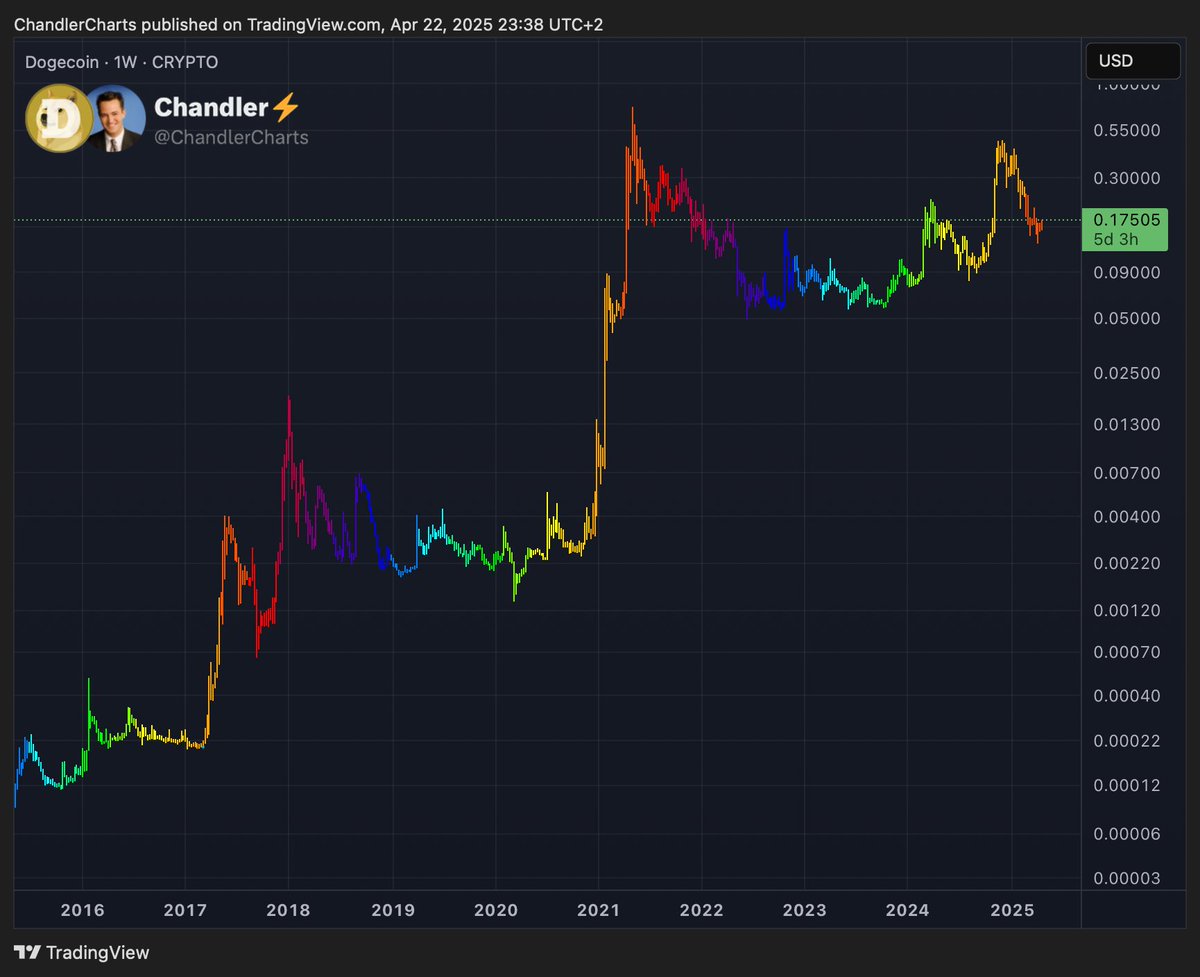1200x977 pixels.
Task: Click the 0.00012 price axis value
Action: pyautogui.click(x=1125, y=786)
